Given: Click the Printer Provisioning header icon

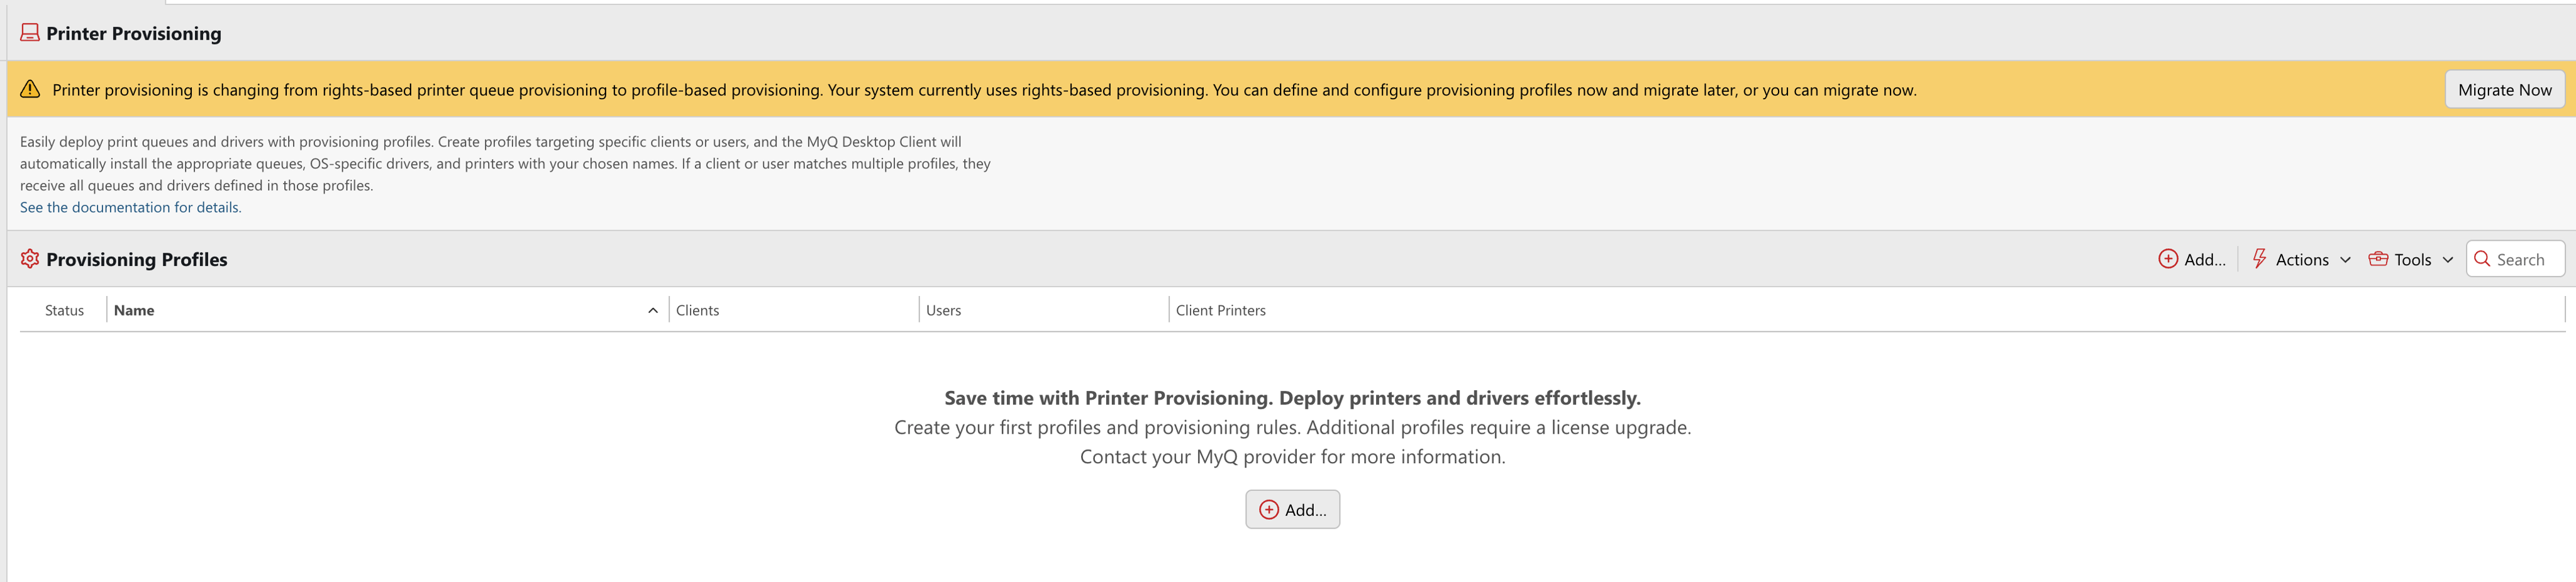Looking at the screenshot, I should point(30,33).
